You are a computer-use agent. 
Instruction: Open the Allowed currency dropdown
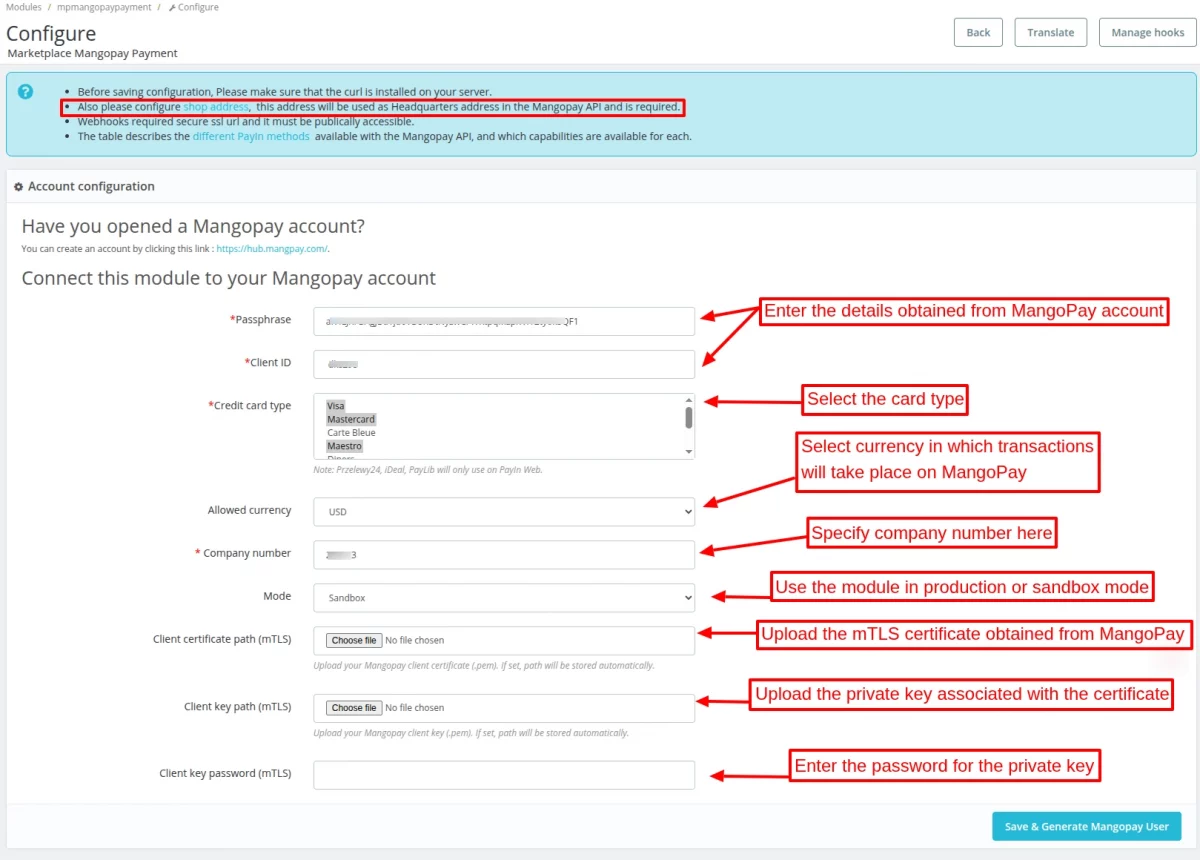coord(504,511)
